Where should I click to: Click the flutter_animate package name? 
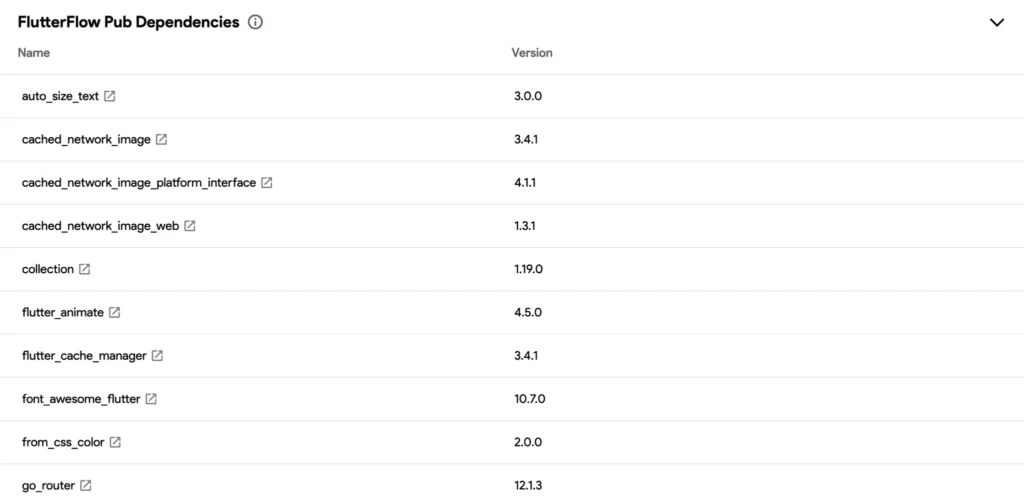[x=62, y=312]
